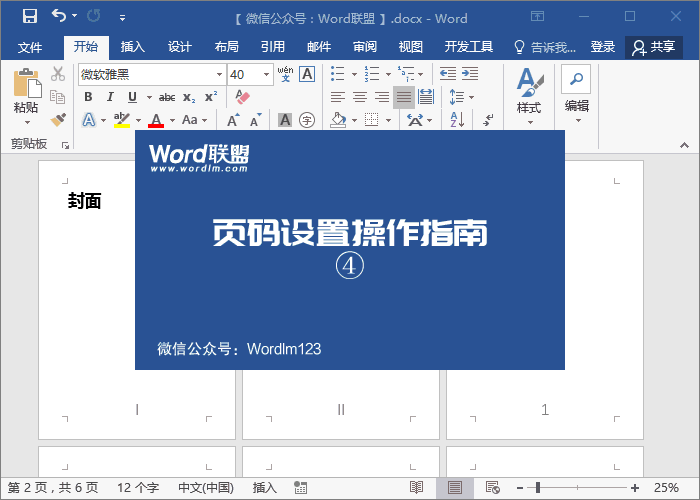The width and height of the screenshot is (700, 500).
Task: Click the 登录 sign-in link
Action: 602,47
